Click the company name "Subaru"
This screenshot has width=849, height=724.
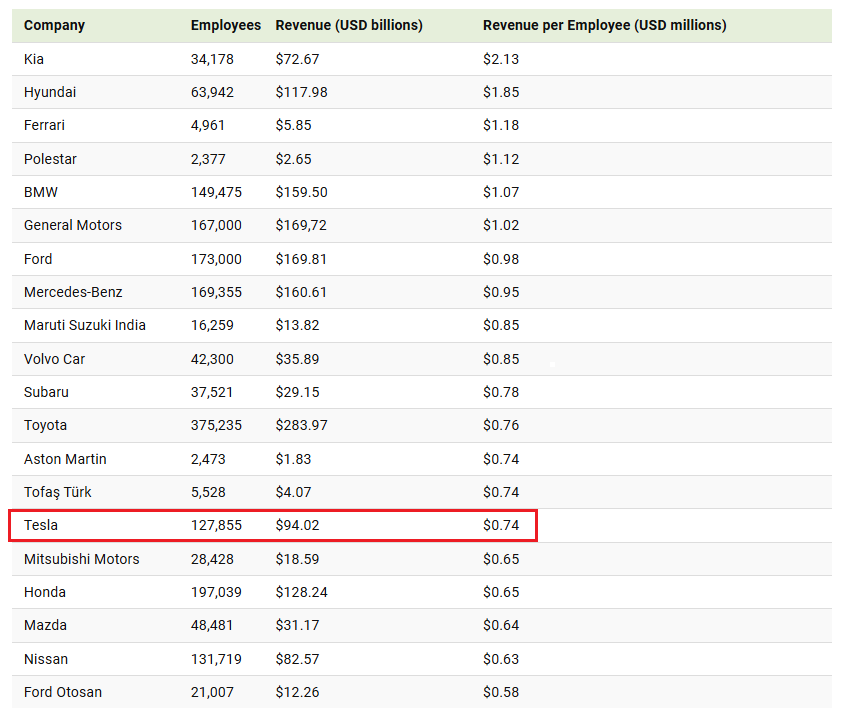tap(46, 393)
